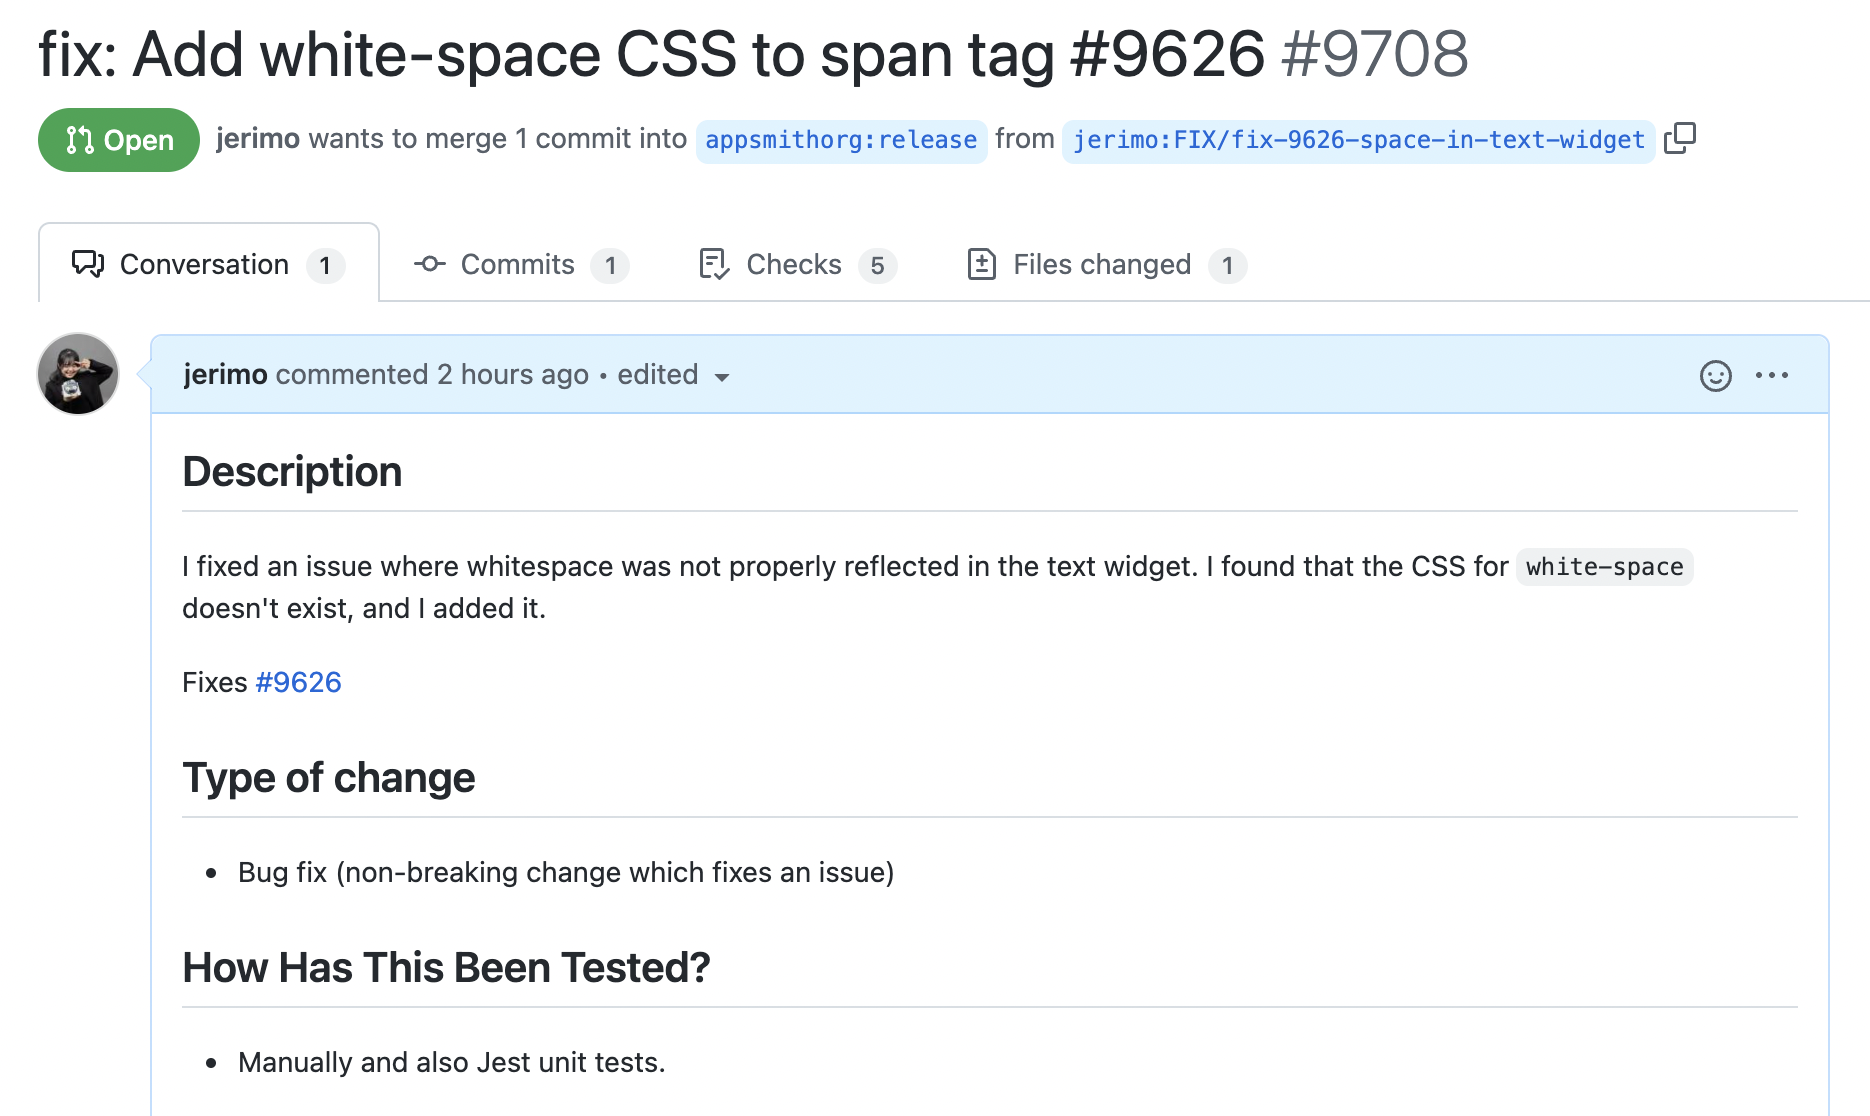The width and height of the screenshot is (1870, 1116).
Task: Click the pull request icon in Open badge
Action: click(80, 140)
